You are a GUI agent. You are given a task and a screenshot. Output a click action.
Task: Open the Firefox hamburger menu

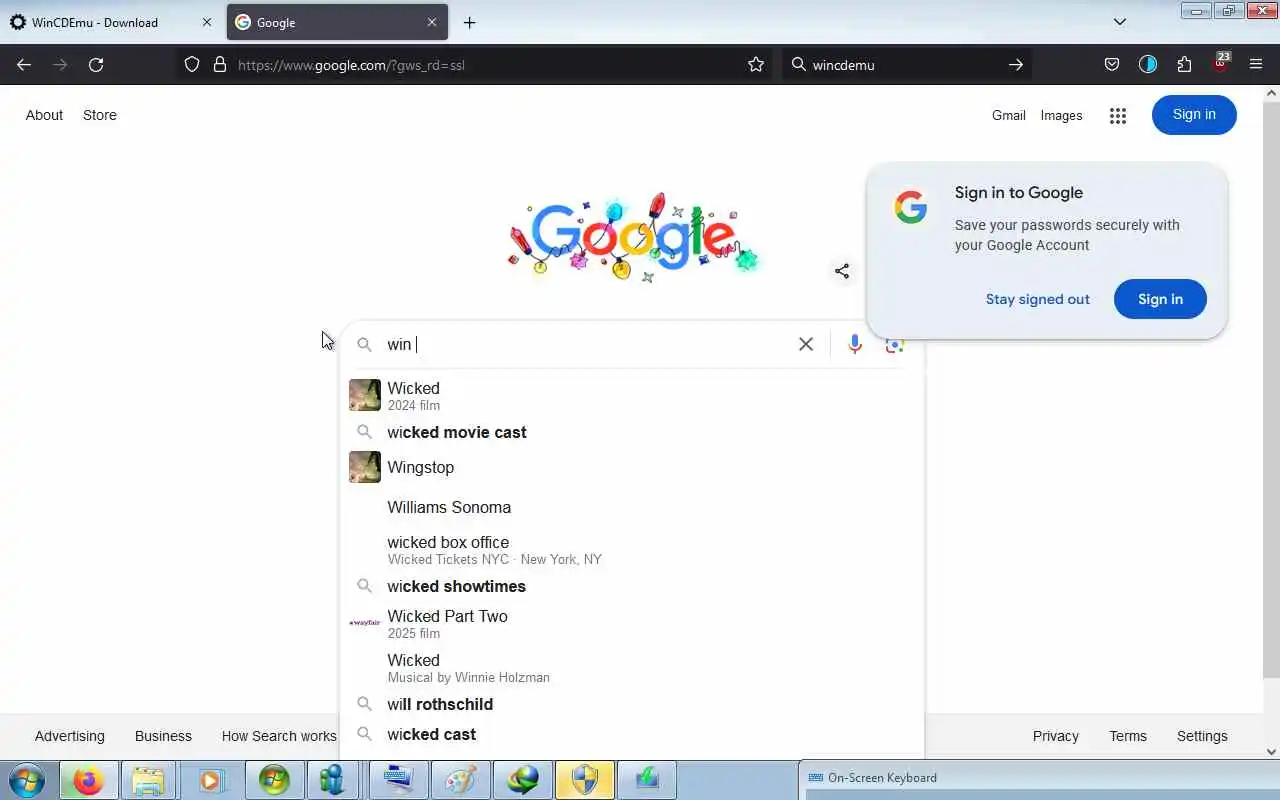click(x=1256, y=65)
